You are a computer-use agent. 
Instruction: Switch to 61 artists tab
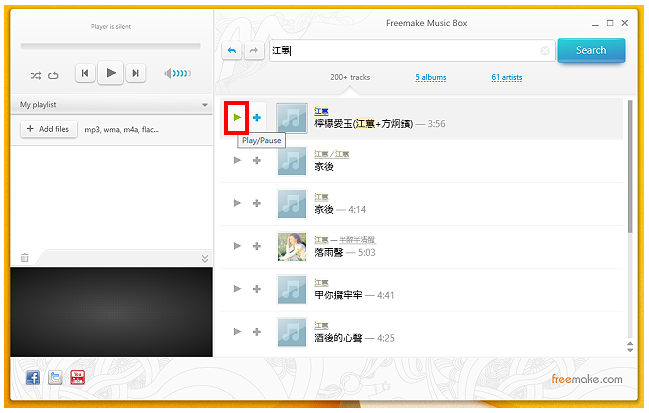(507, 77)
